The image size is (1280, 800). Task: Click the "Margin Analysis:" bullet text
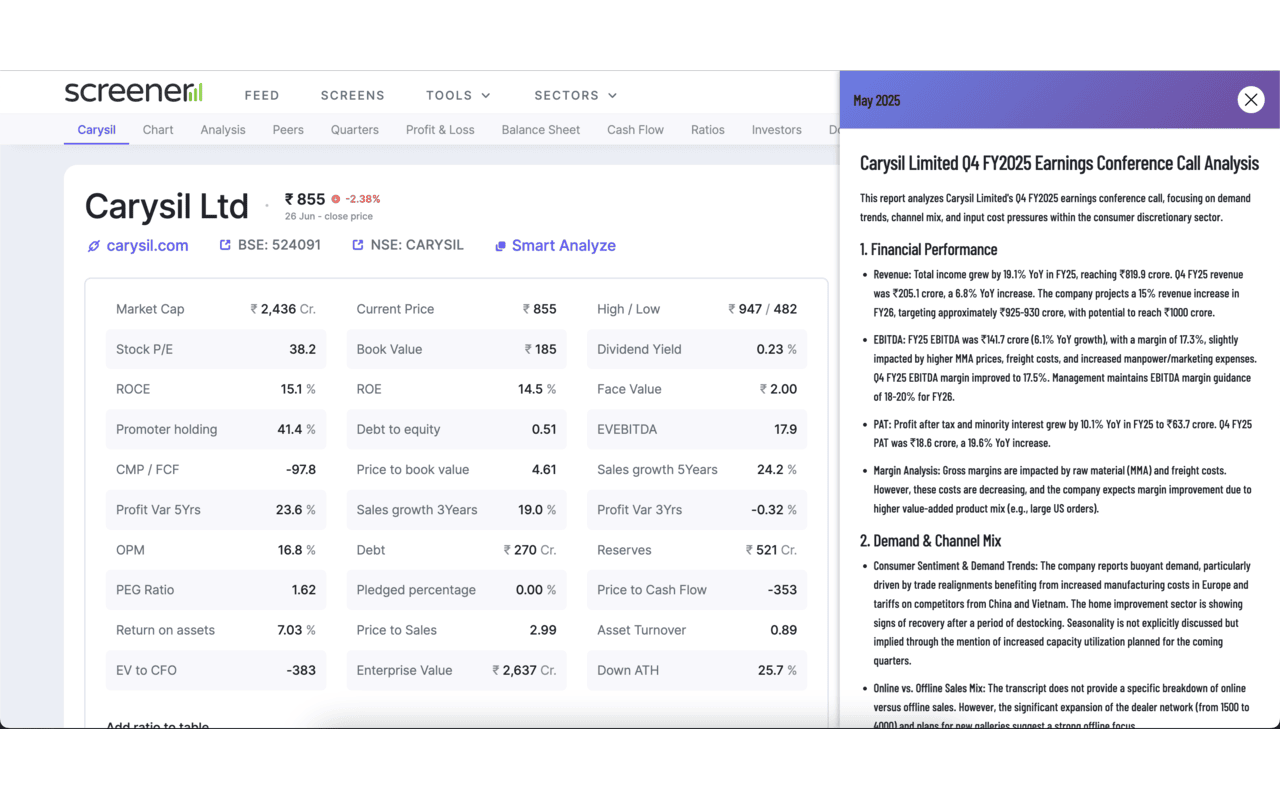906,470
